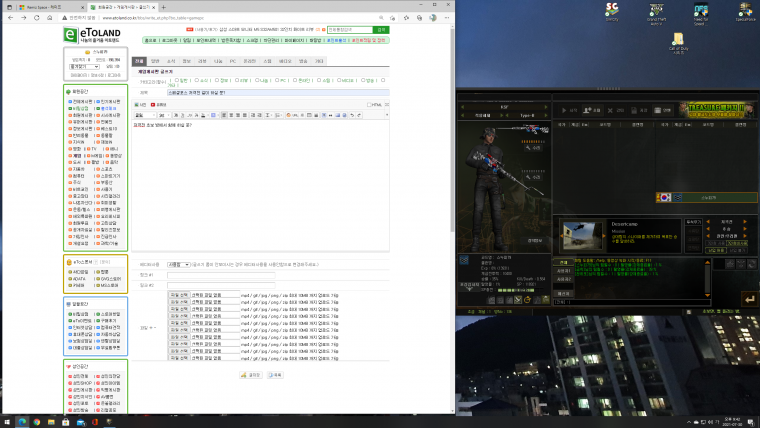Click game Start play button
This screenshot has height=428, width=760.
pos(569,111)
